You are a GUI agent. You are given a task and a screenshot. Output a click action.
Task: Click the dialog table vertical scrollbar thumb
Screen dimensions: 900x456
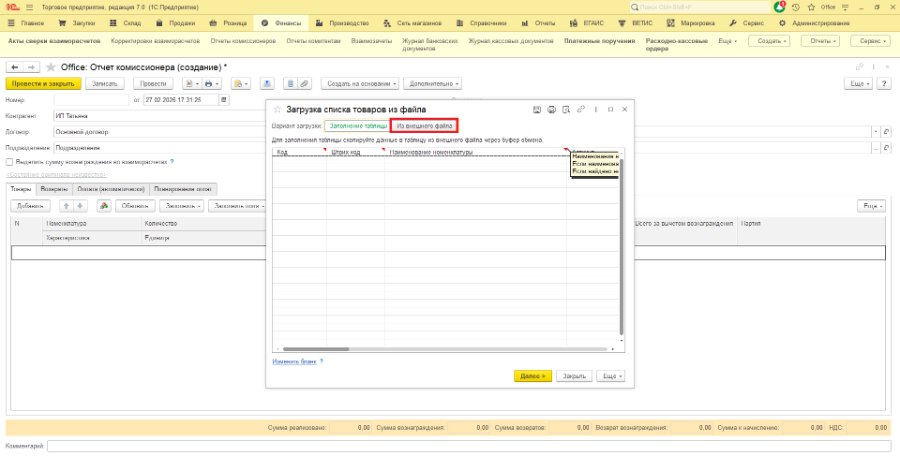point(622,247)
